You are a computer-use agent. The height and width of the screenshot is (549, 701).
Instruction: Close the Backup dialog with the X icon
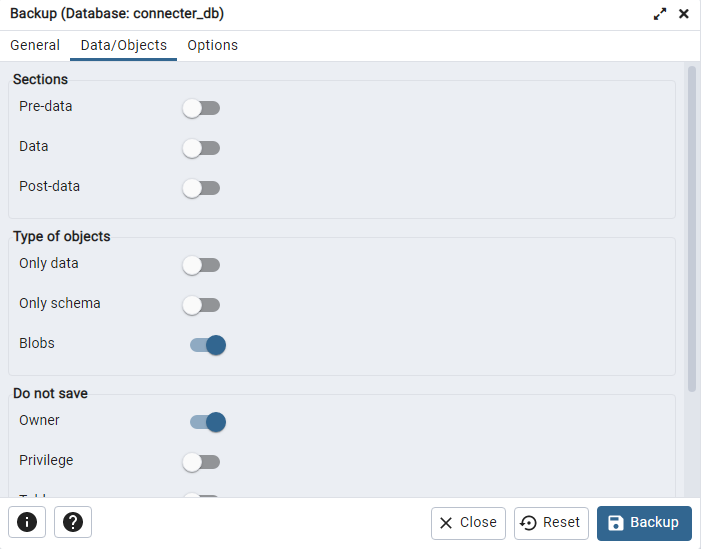tap(684, 14)
